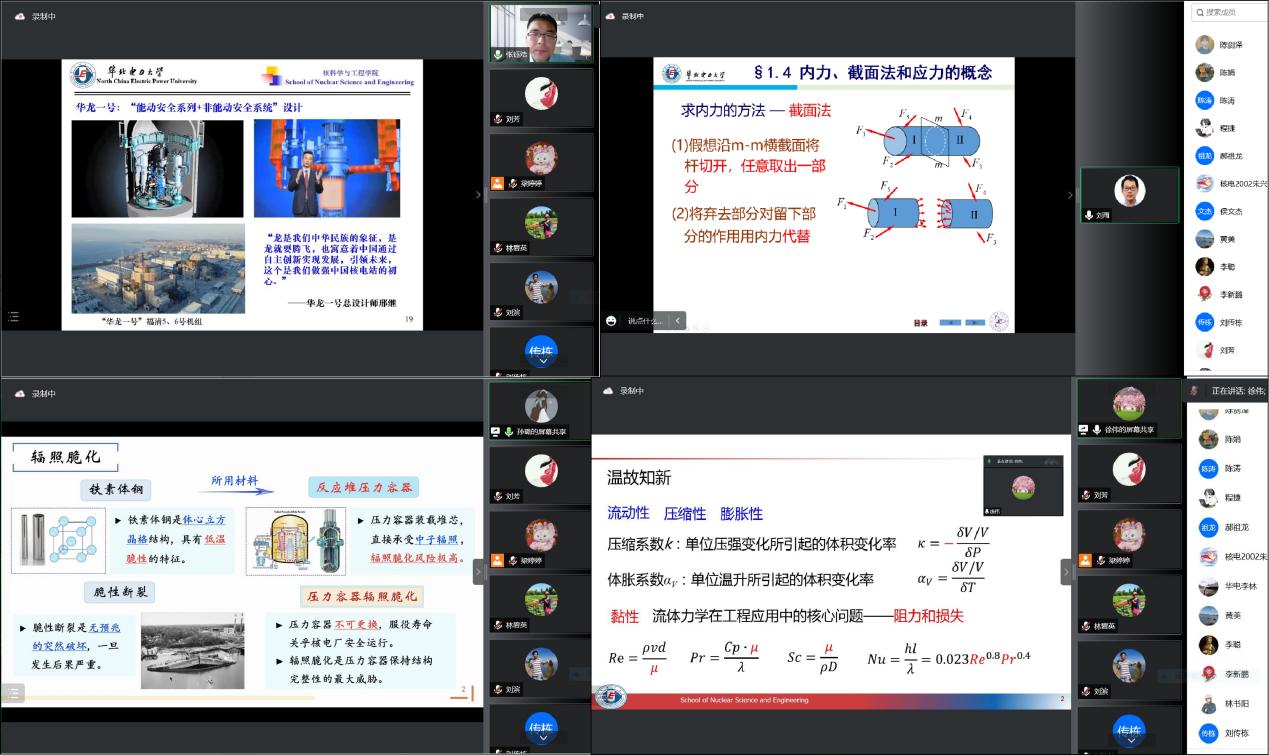Screen dimensions: 1269x755
Task: Toggle microphone icon on 张钰浩's video tile
Action: pos(497,54)
